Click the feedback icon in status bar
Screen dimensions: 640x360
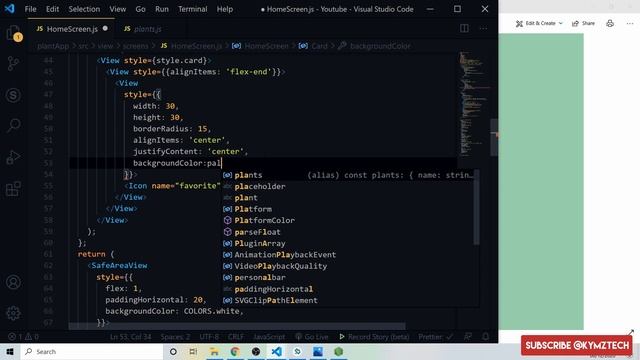[468, 337]
